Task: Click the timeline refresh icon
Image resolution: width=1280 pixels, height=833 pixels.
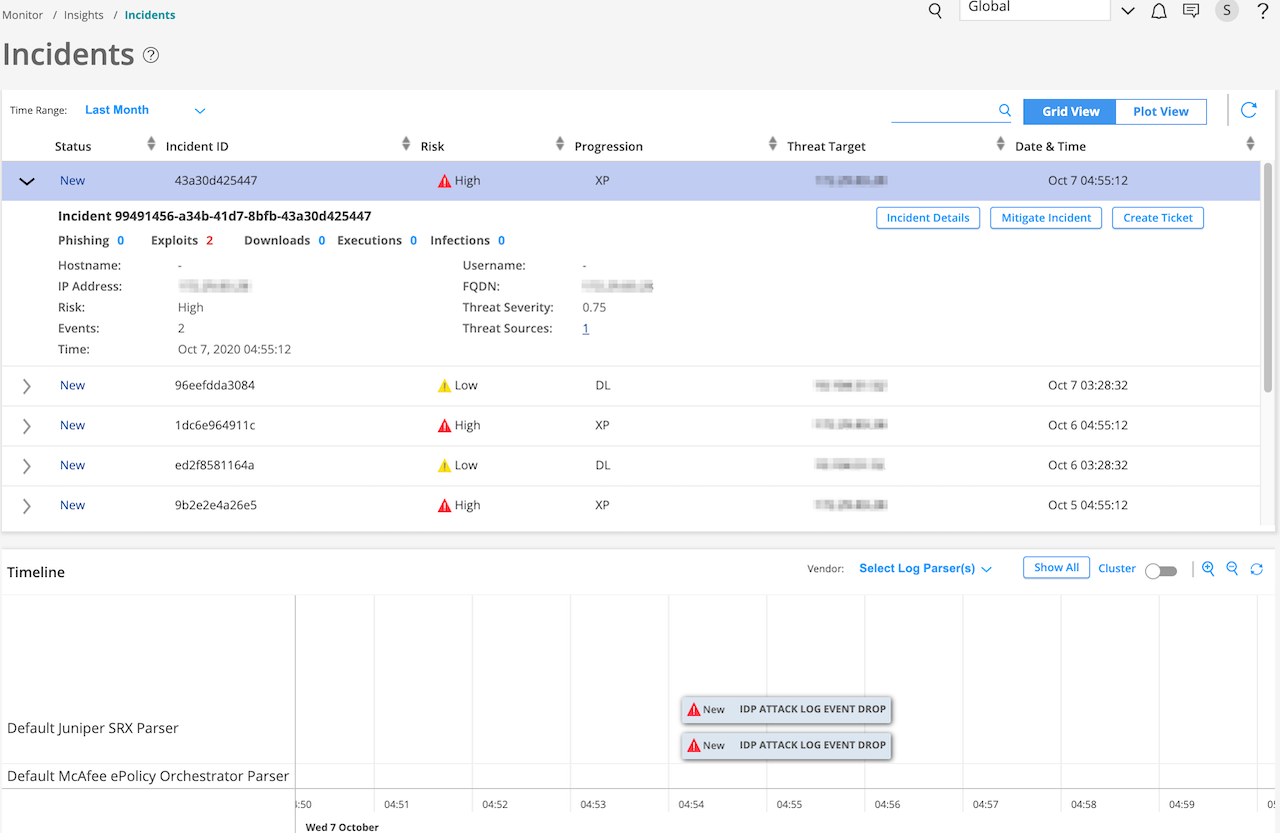Action: point(1257,569)
